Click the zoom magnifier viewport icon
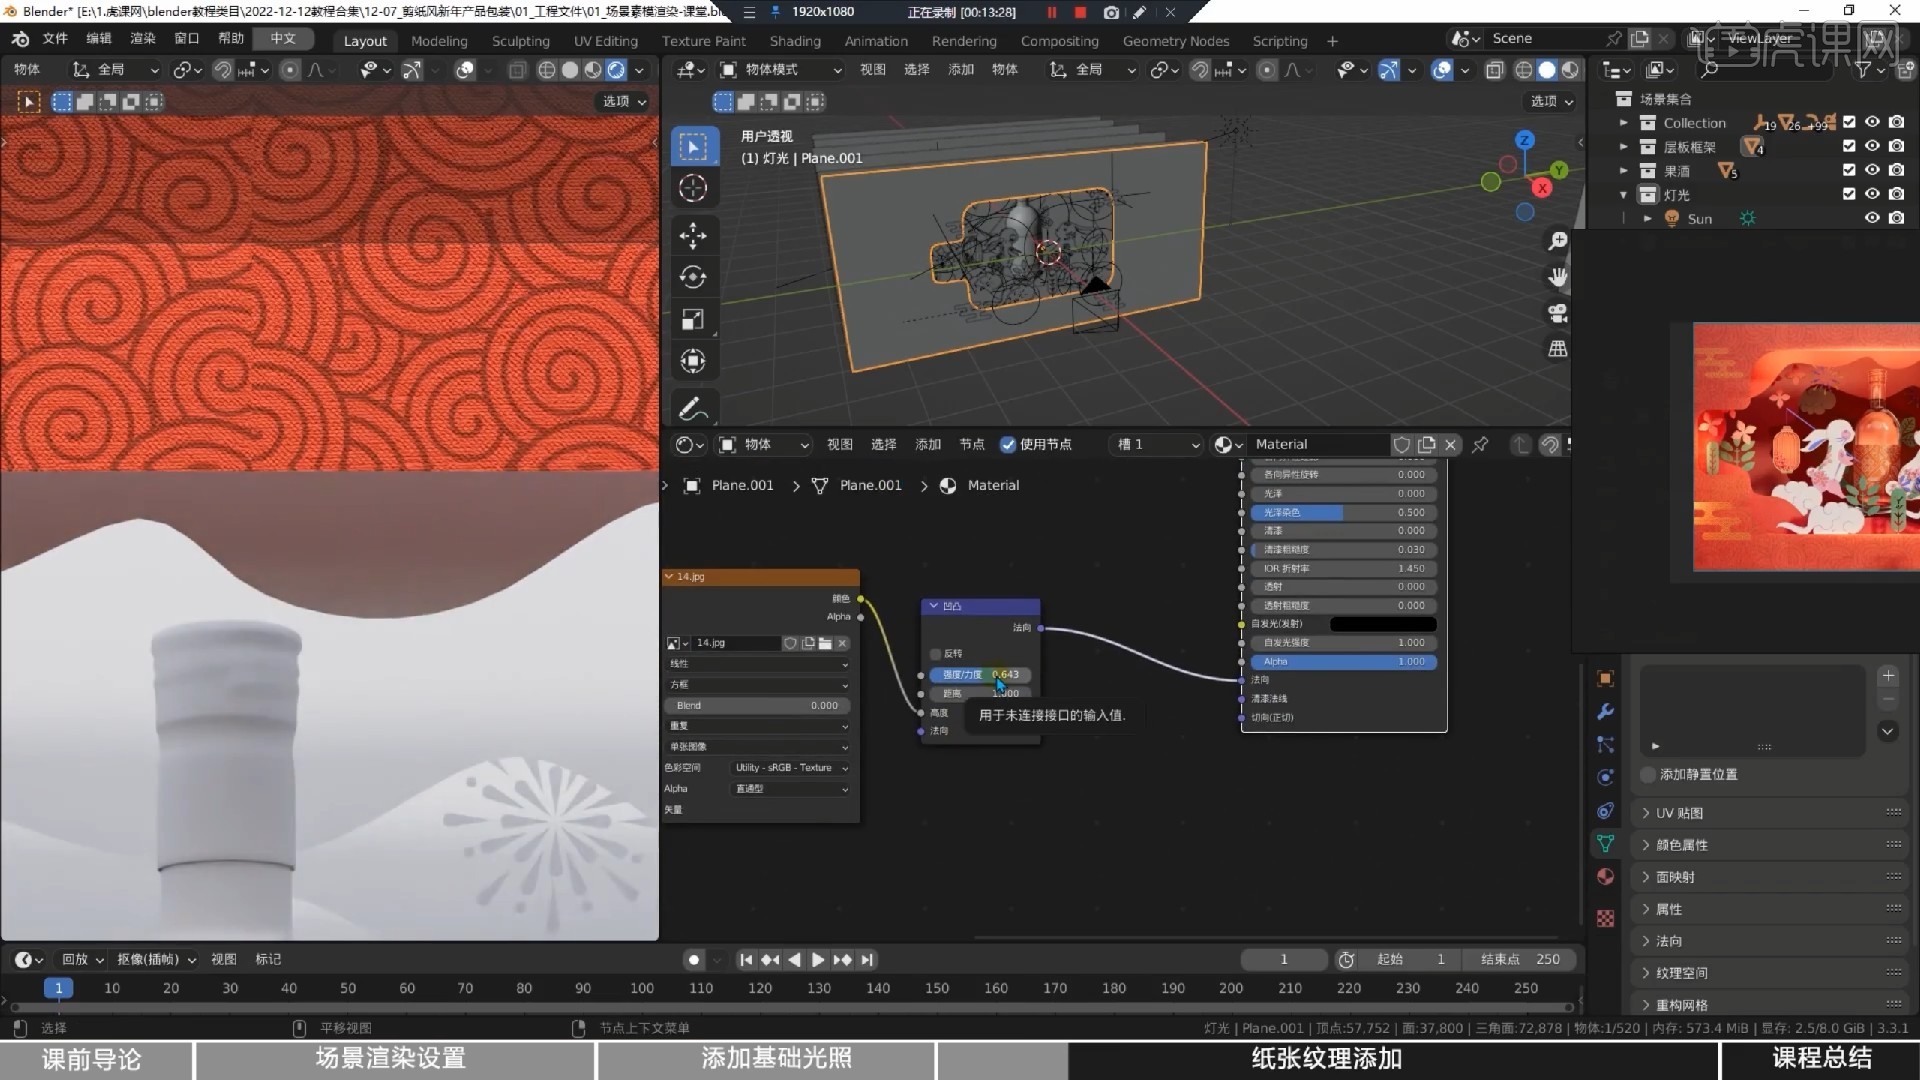 1558,241
